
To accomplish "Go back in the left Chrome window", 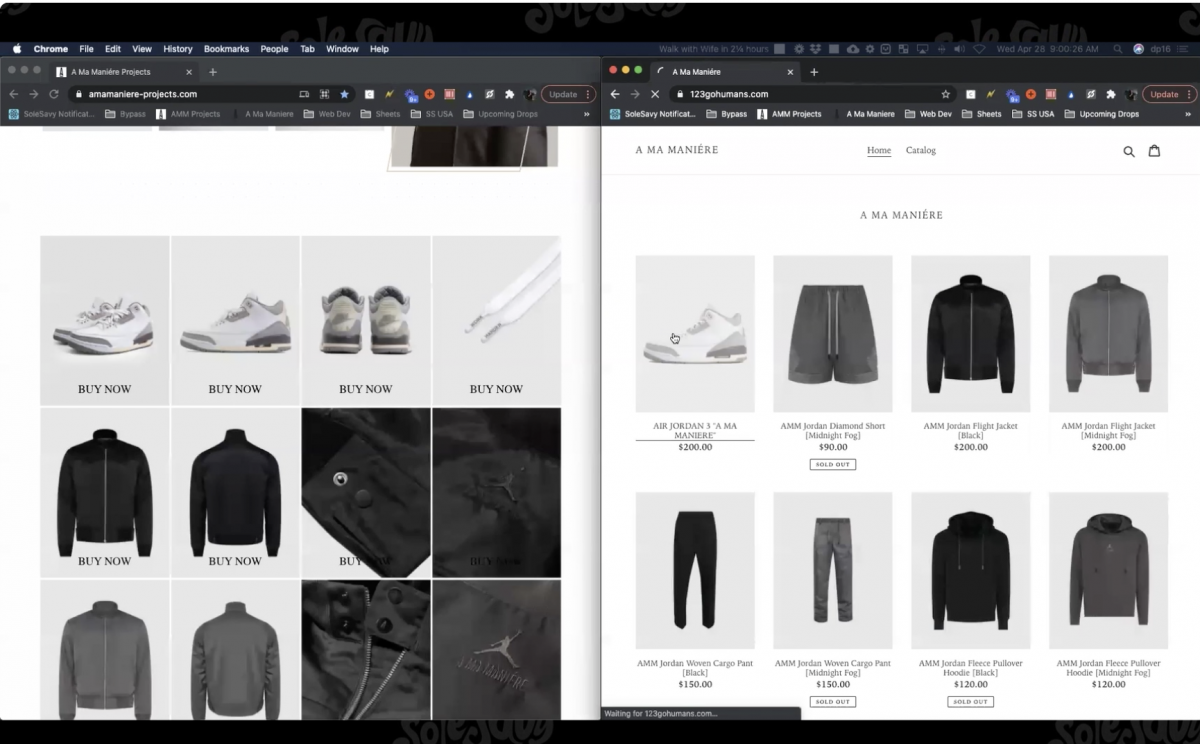I will pos(14,94).
